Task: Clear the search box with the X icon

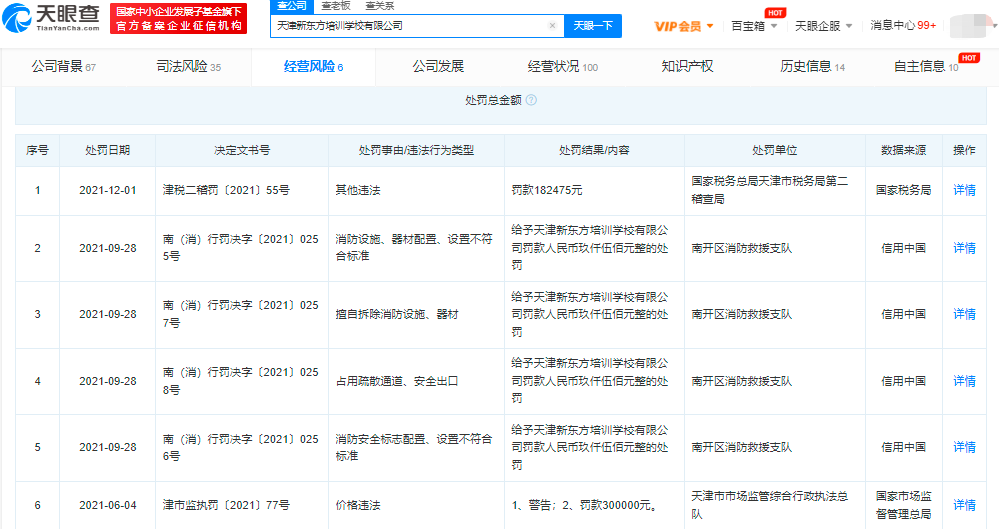Action: tap(552, 25)
